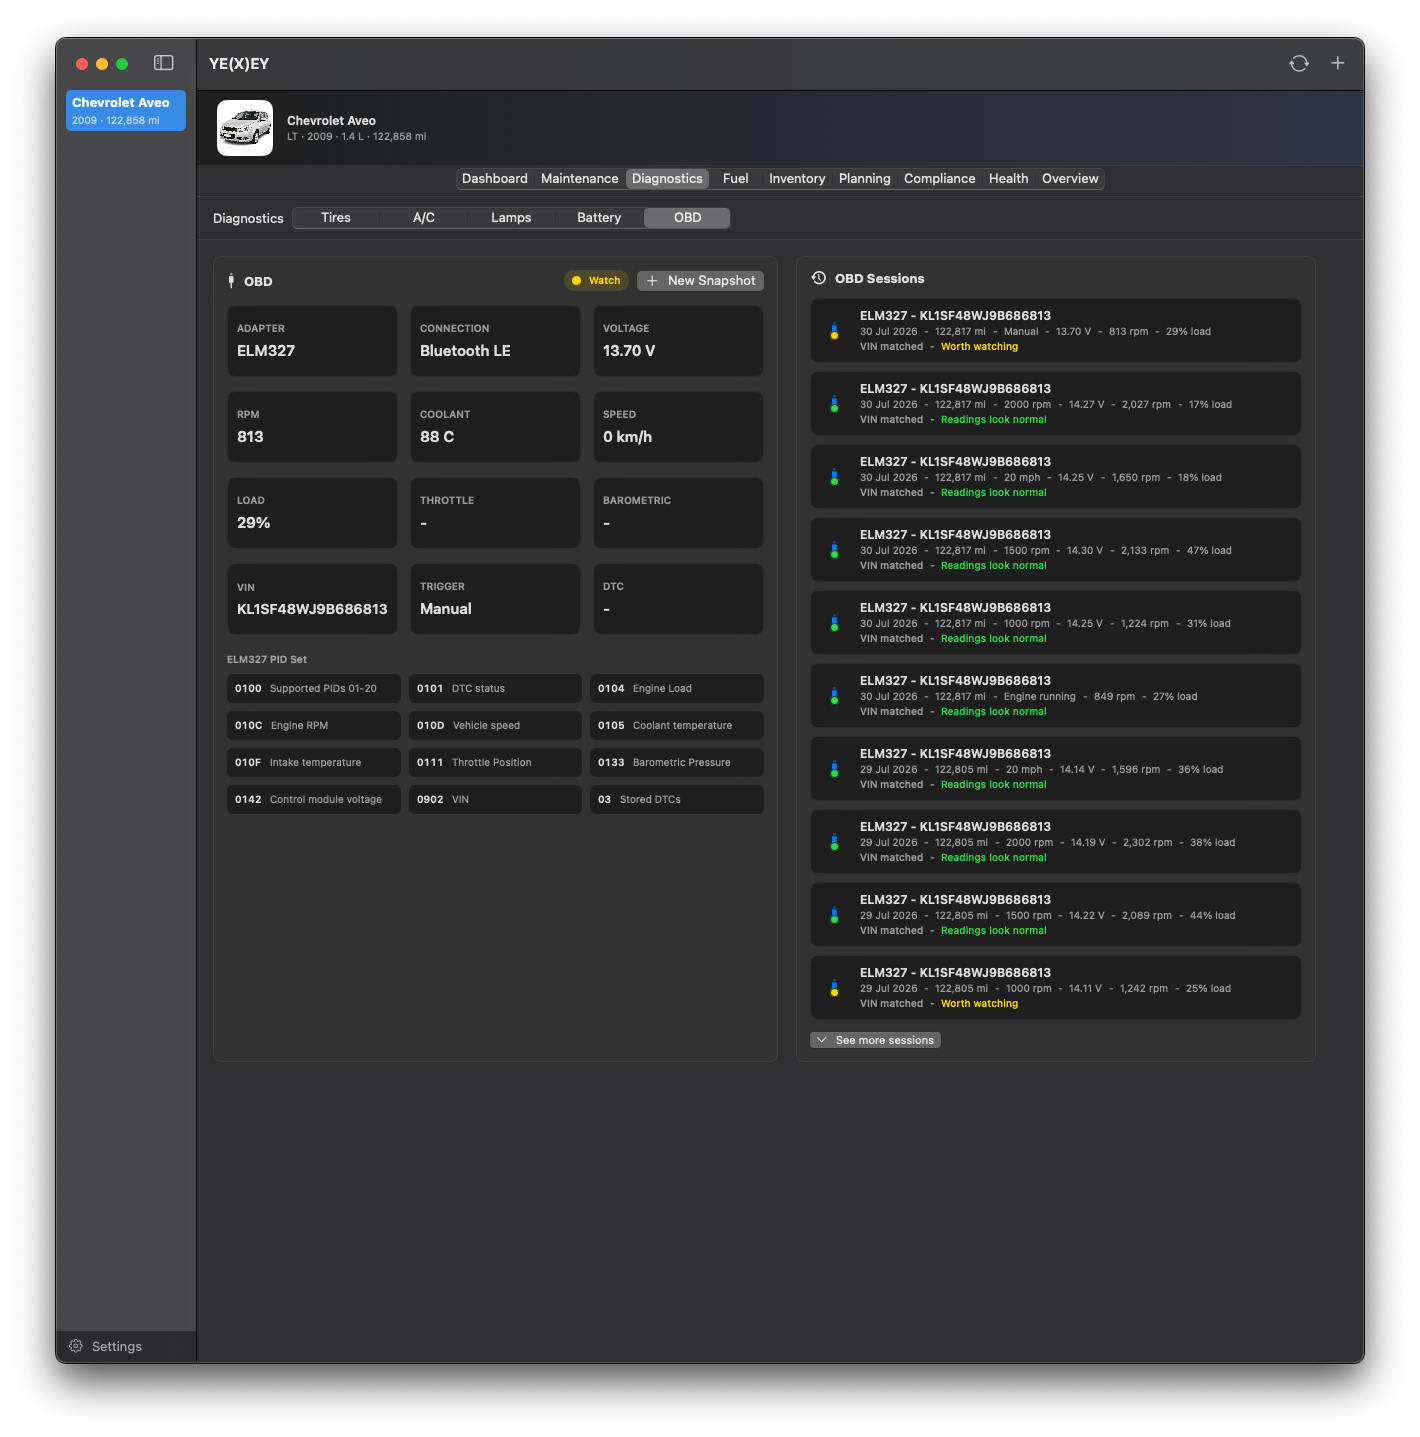The width and height of the screenshot is (1420, 1437).
Task: Switch to the Maintenance tab
Action: pos(579,179)
